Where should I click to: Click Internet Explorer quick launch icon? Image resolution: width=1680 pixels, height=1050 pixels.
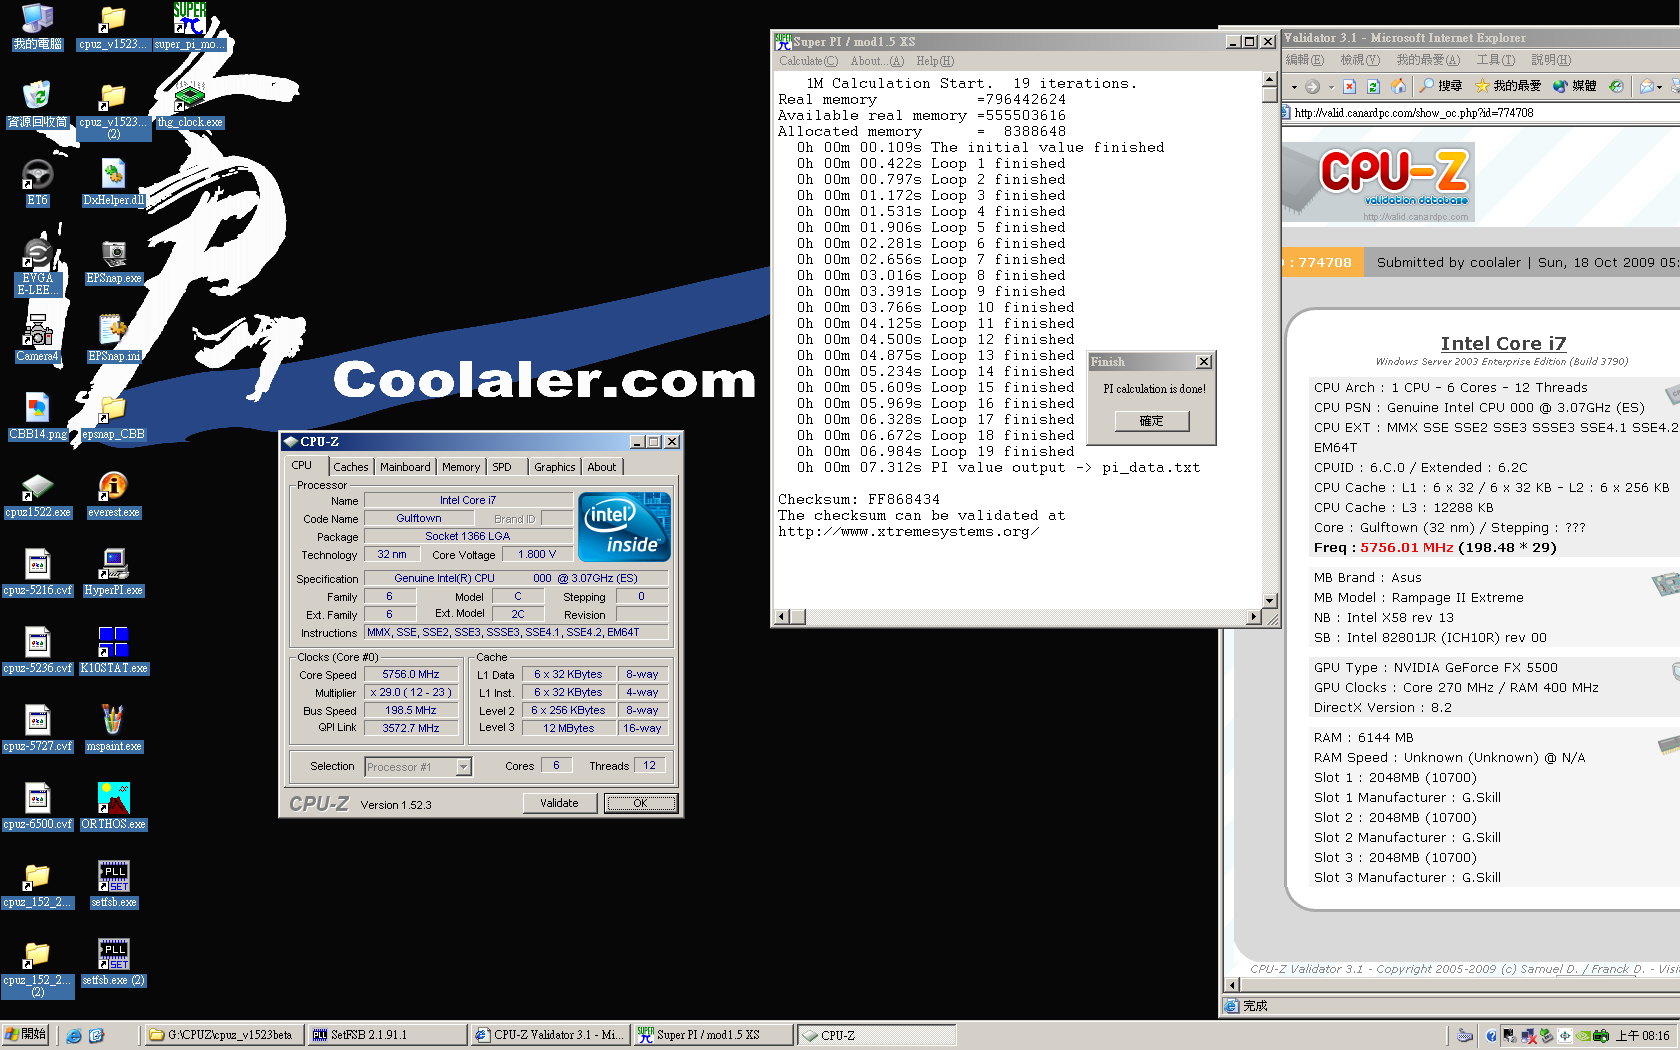74,1036
